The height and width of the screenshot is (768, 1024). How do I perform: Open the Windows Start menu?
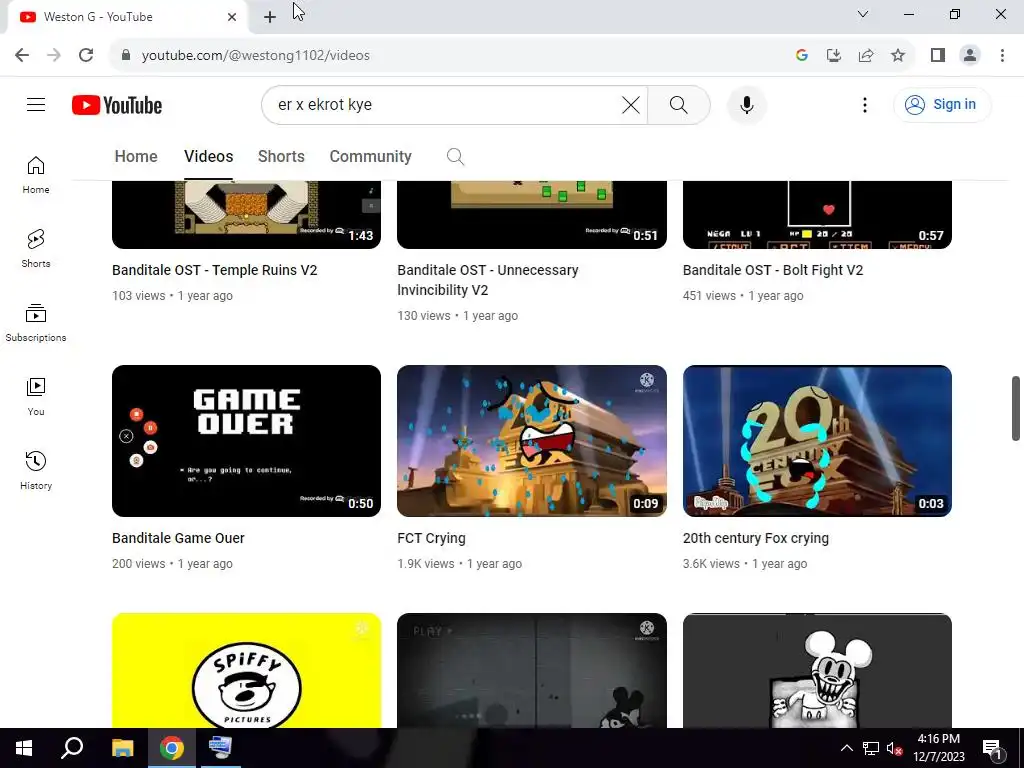pyautogui.click(x=24, y=748)
